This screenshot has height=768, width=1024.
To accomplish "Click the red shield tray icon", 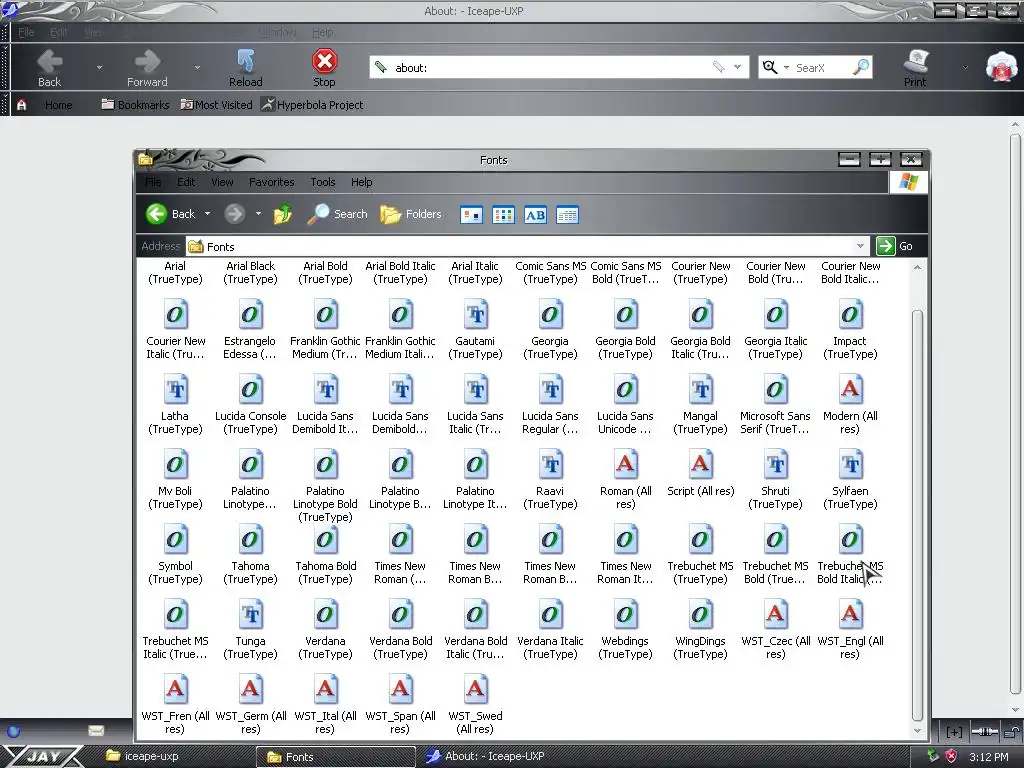I will pyautogui.click(x=951, y=756).
